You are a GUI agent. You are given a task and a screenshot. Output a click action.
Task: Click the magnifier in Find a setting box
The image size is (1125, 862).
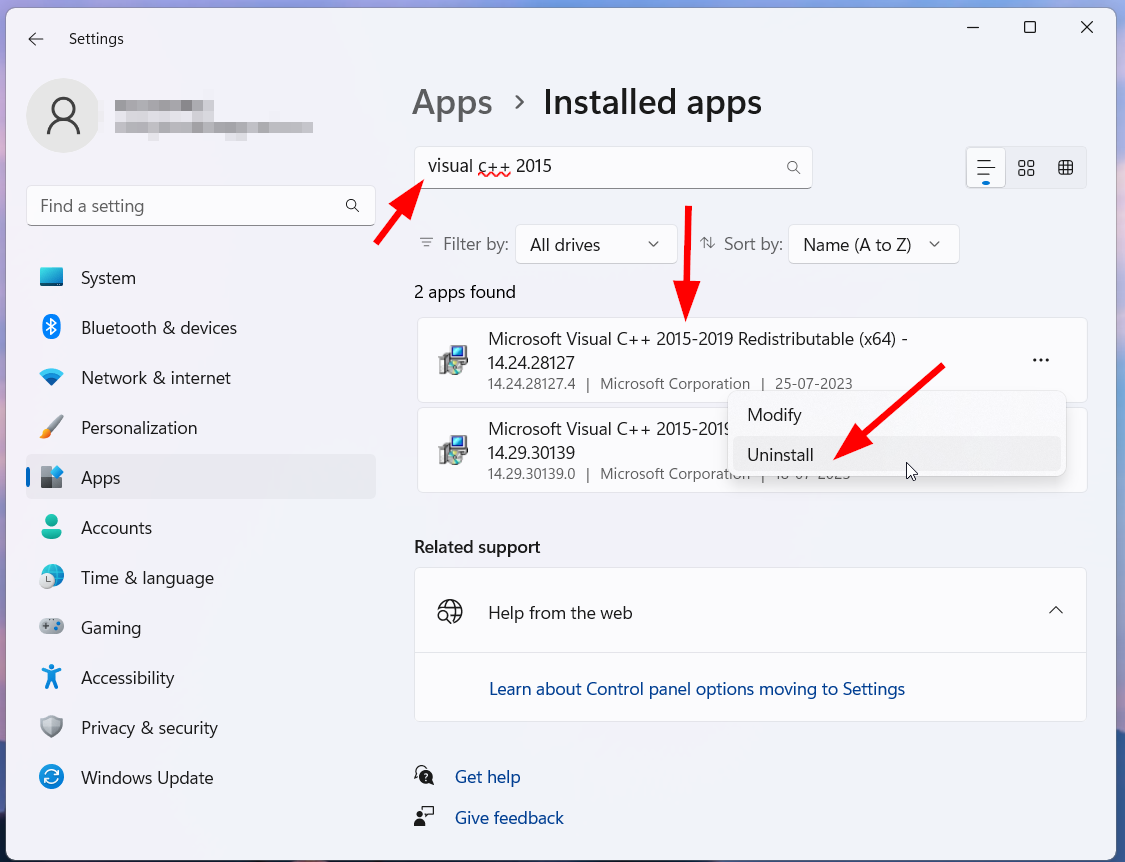click(352, 206)
